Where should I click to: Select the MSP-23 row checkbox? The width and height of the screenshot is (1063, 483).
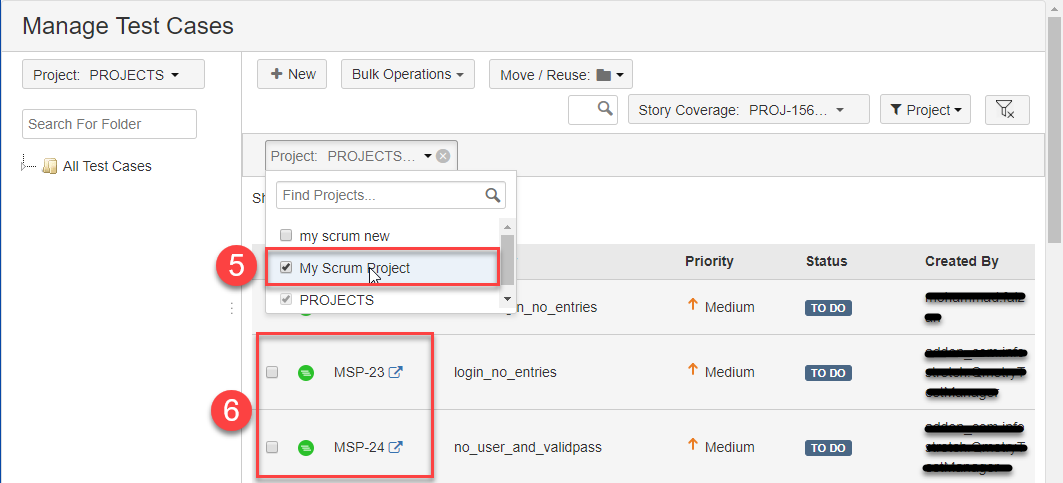point(272,372)
